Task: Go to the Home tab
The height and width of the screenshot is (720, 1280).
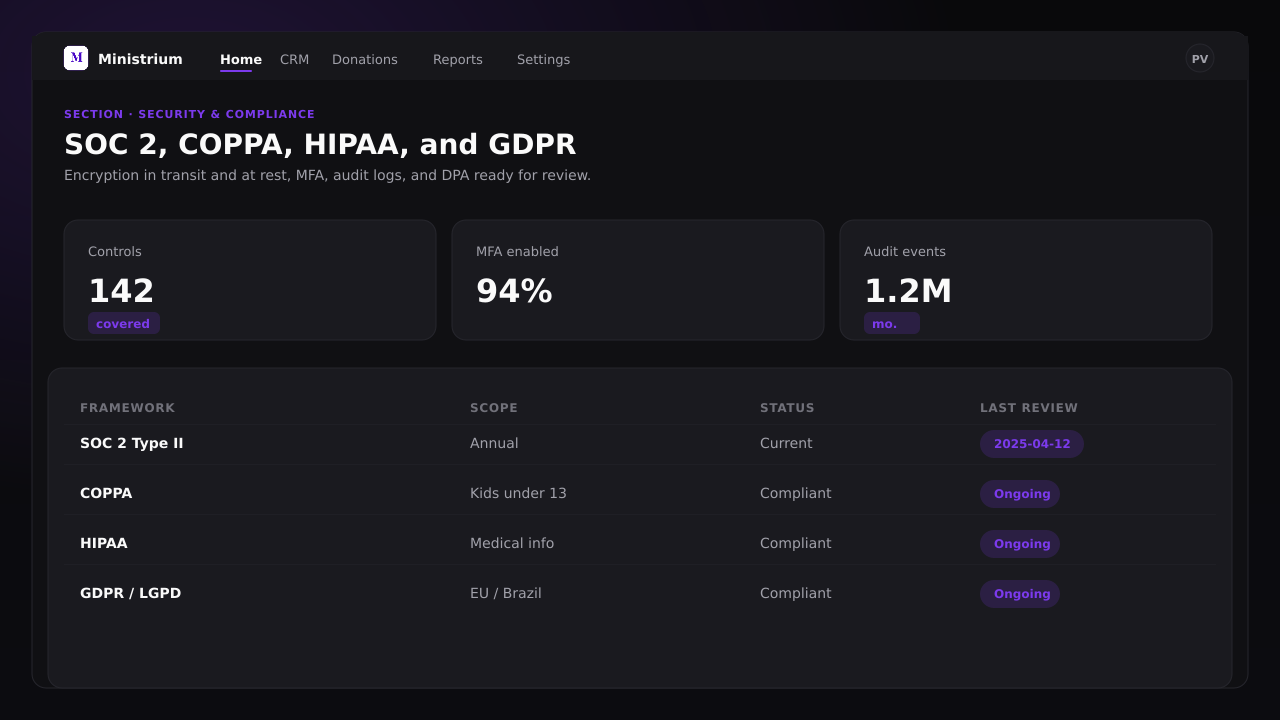Action: [241, 59]
